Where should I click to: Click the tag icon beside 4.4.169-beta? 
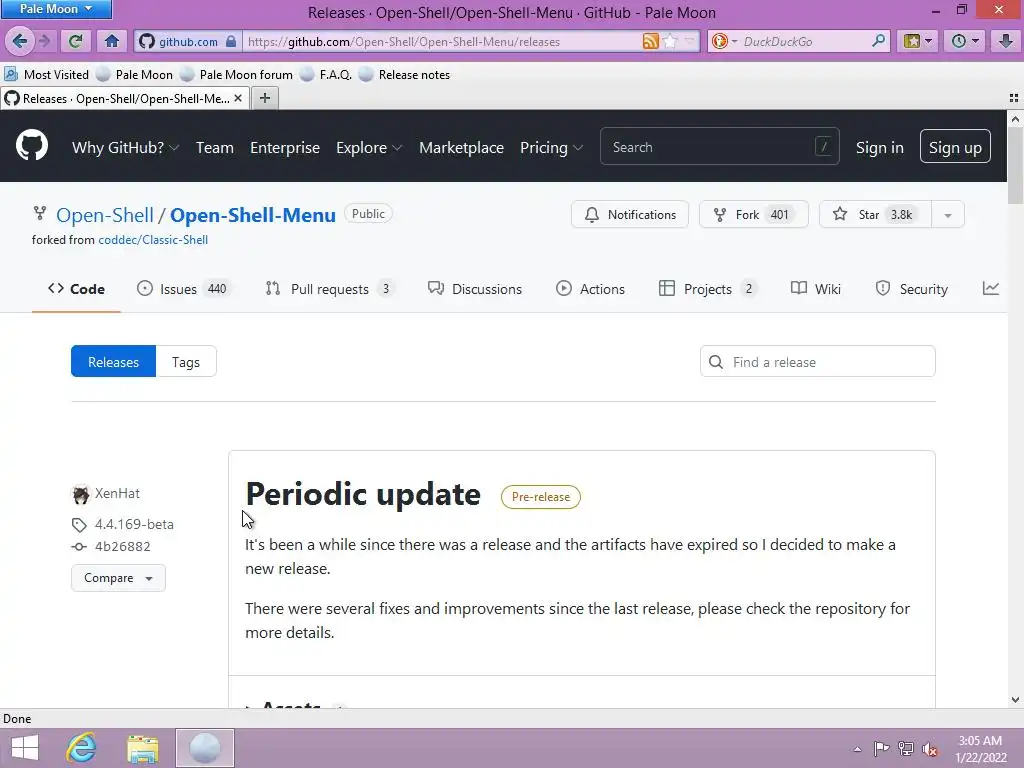(x=79, y=525)
